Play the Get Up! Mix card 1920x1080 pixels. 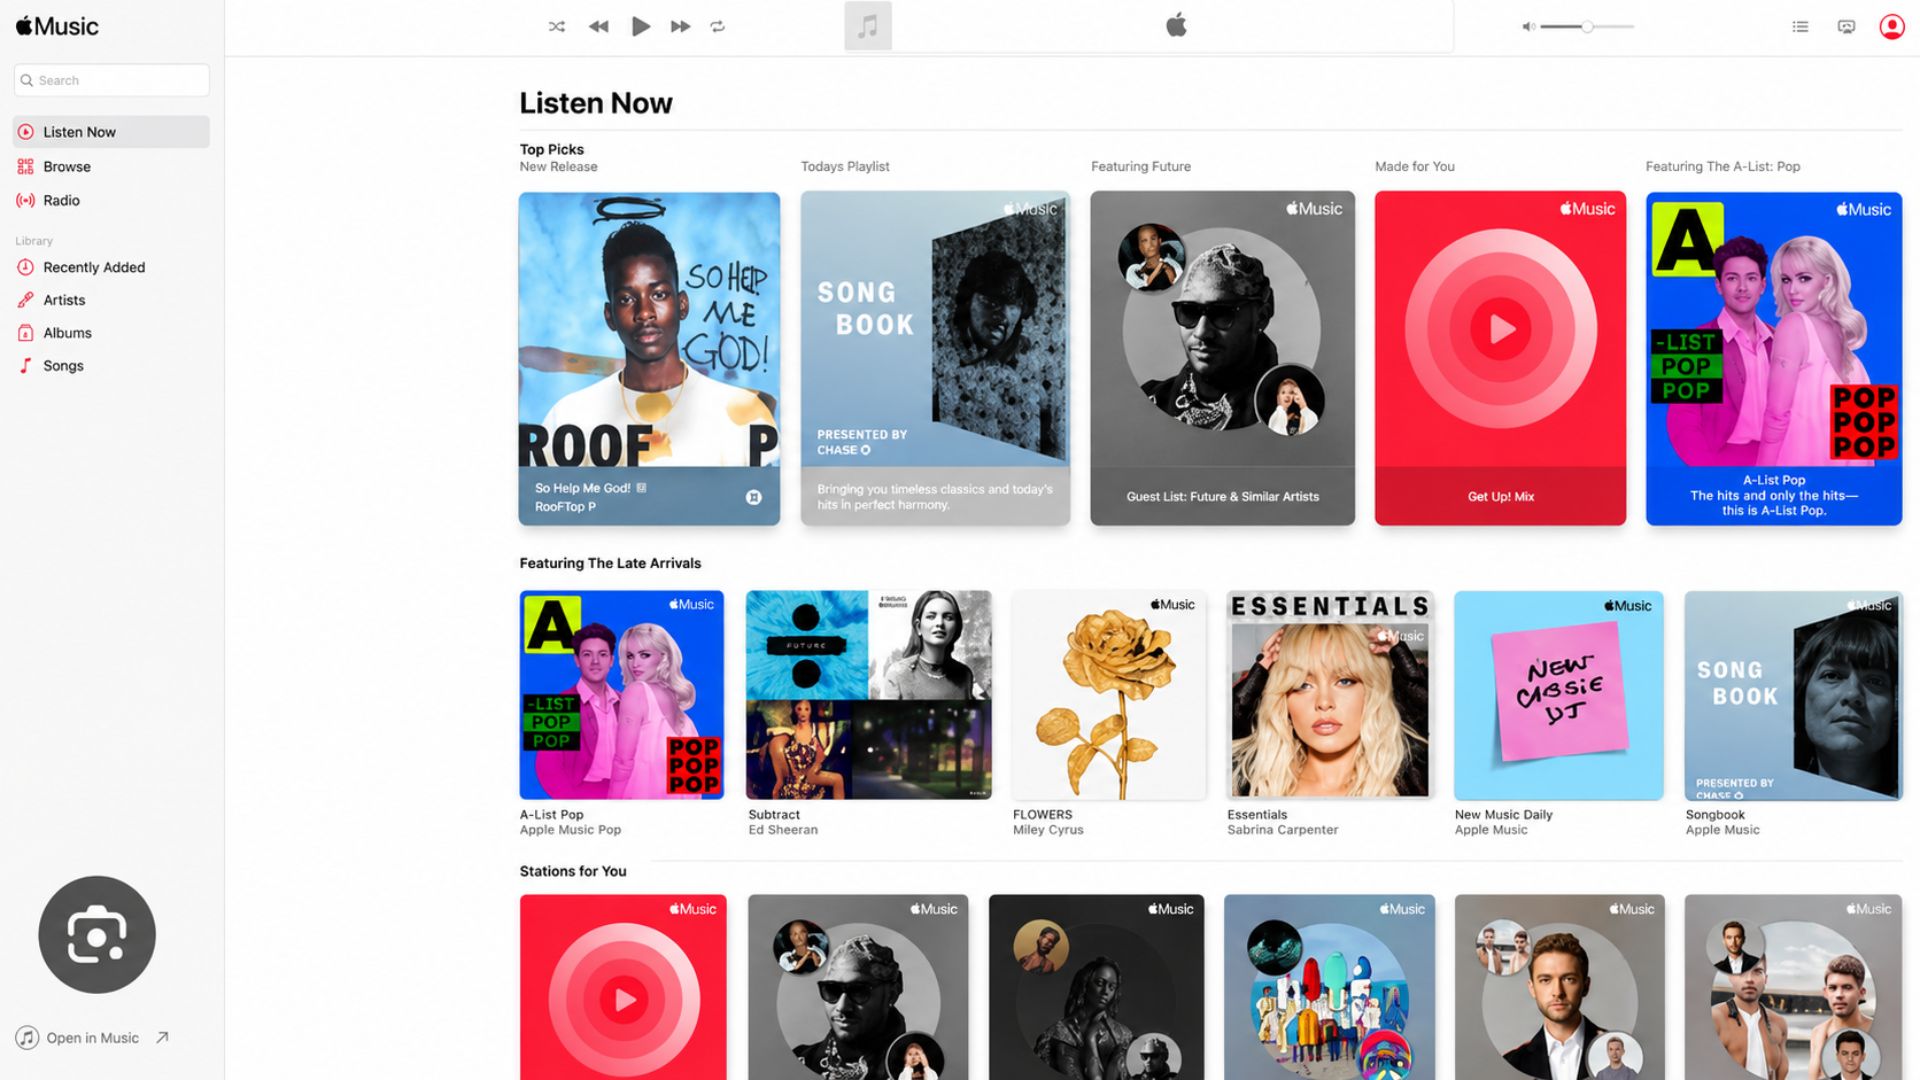coord(1500,358)
